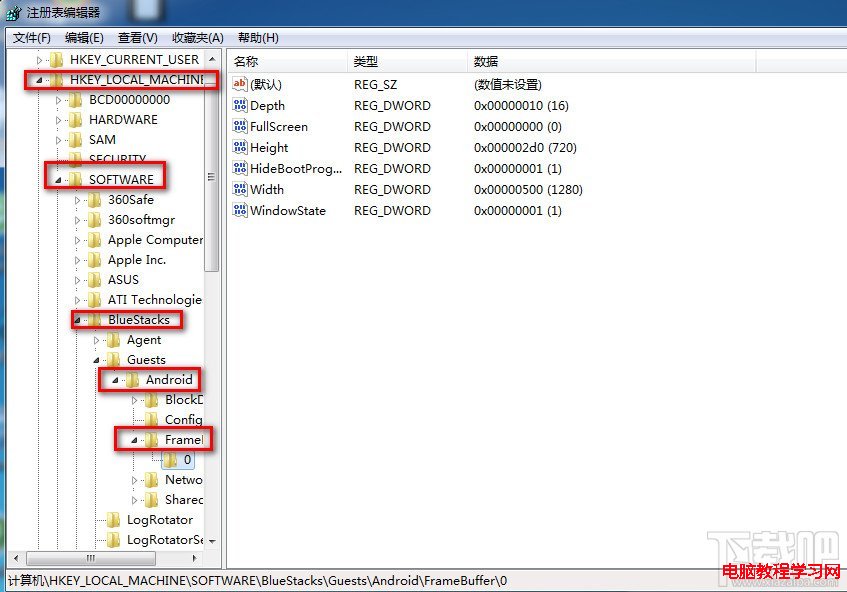Expand the BCD00000000 key

click(58, 100)
